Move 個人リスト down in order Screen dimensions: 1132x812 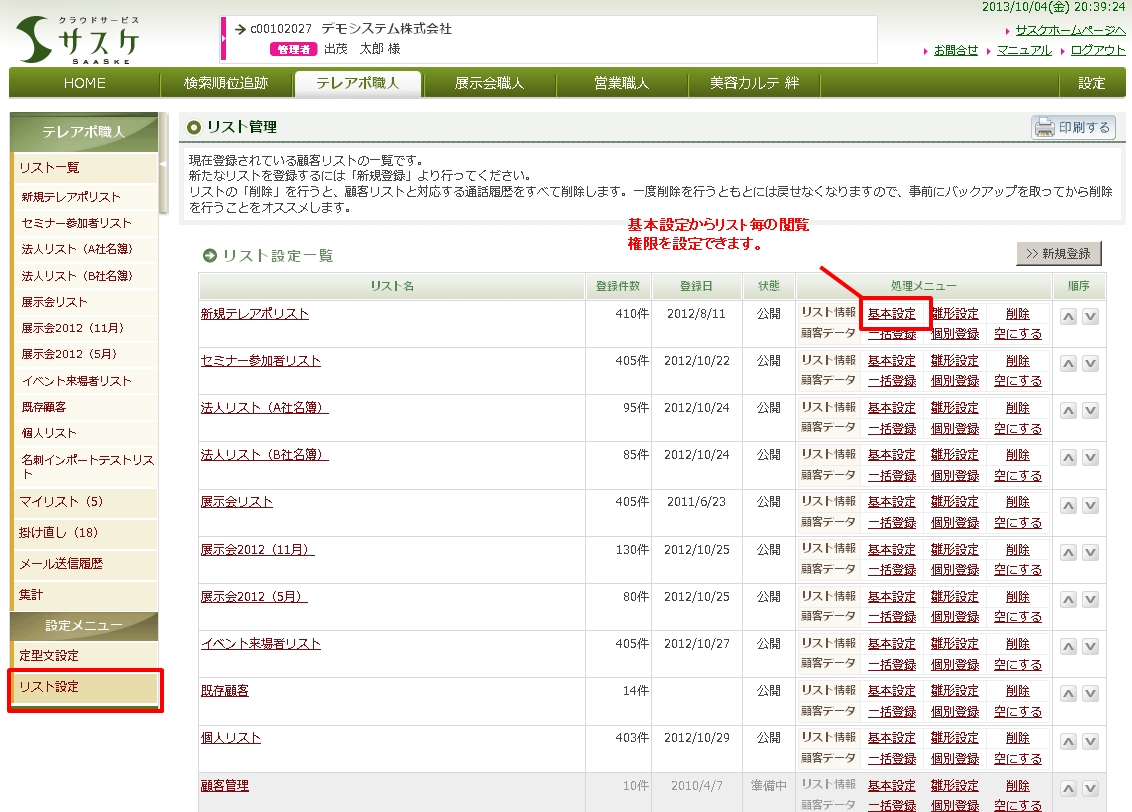point(1090,741)
